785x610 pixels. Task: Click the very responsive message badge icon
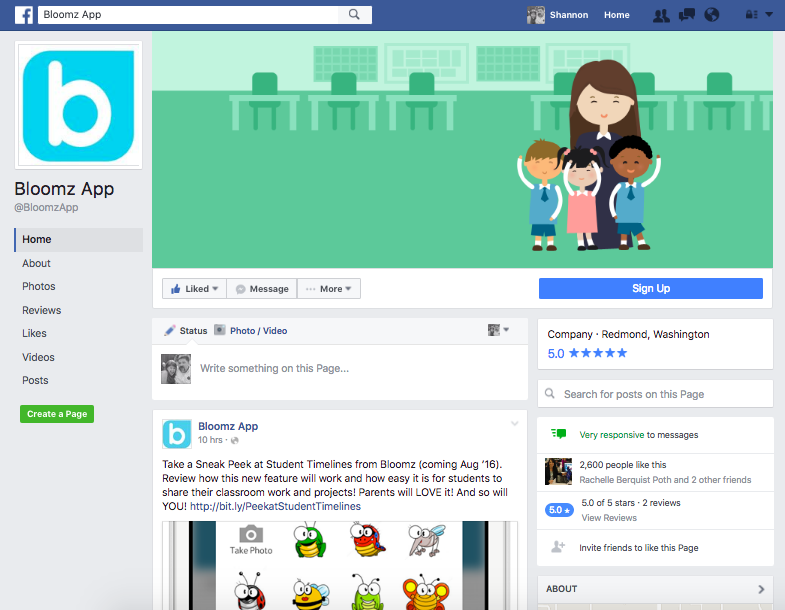tap(558, 434)
